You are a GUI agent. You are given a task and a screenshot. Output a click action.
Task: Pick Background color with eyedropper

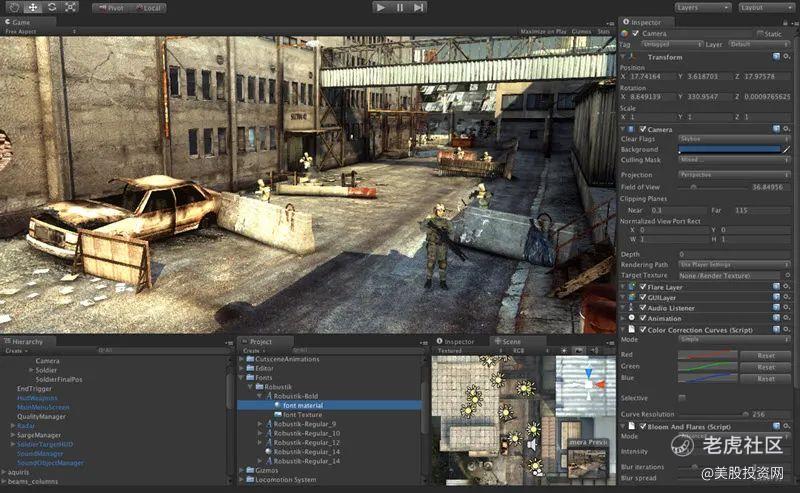point(786,150)
